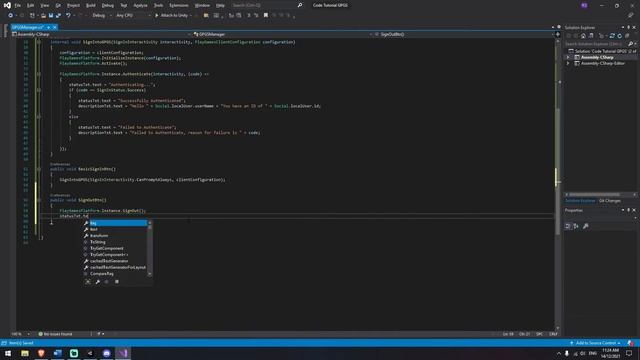Screen dimensions: 640x360
Task: Open the Debug configuration dropdown
Action: pyautogui.click(x=101, y=16)
